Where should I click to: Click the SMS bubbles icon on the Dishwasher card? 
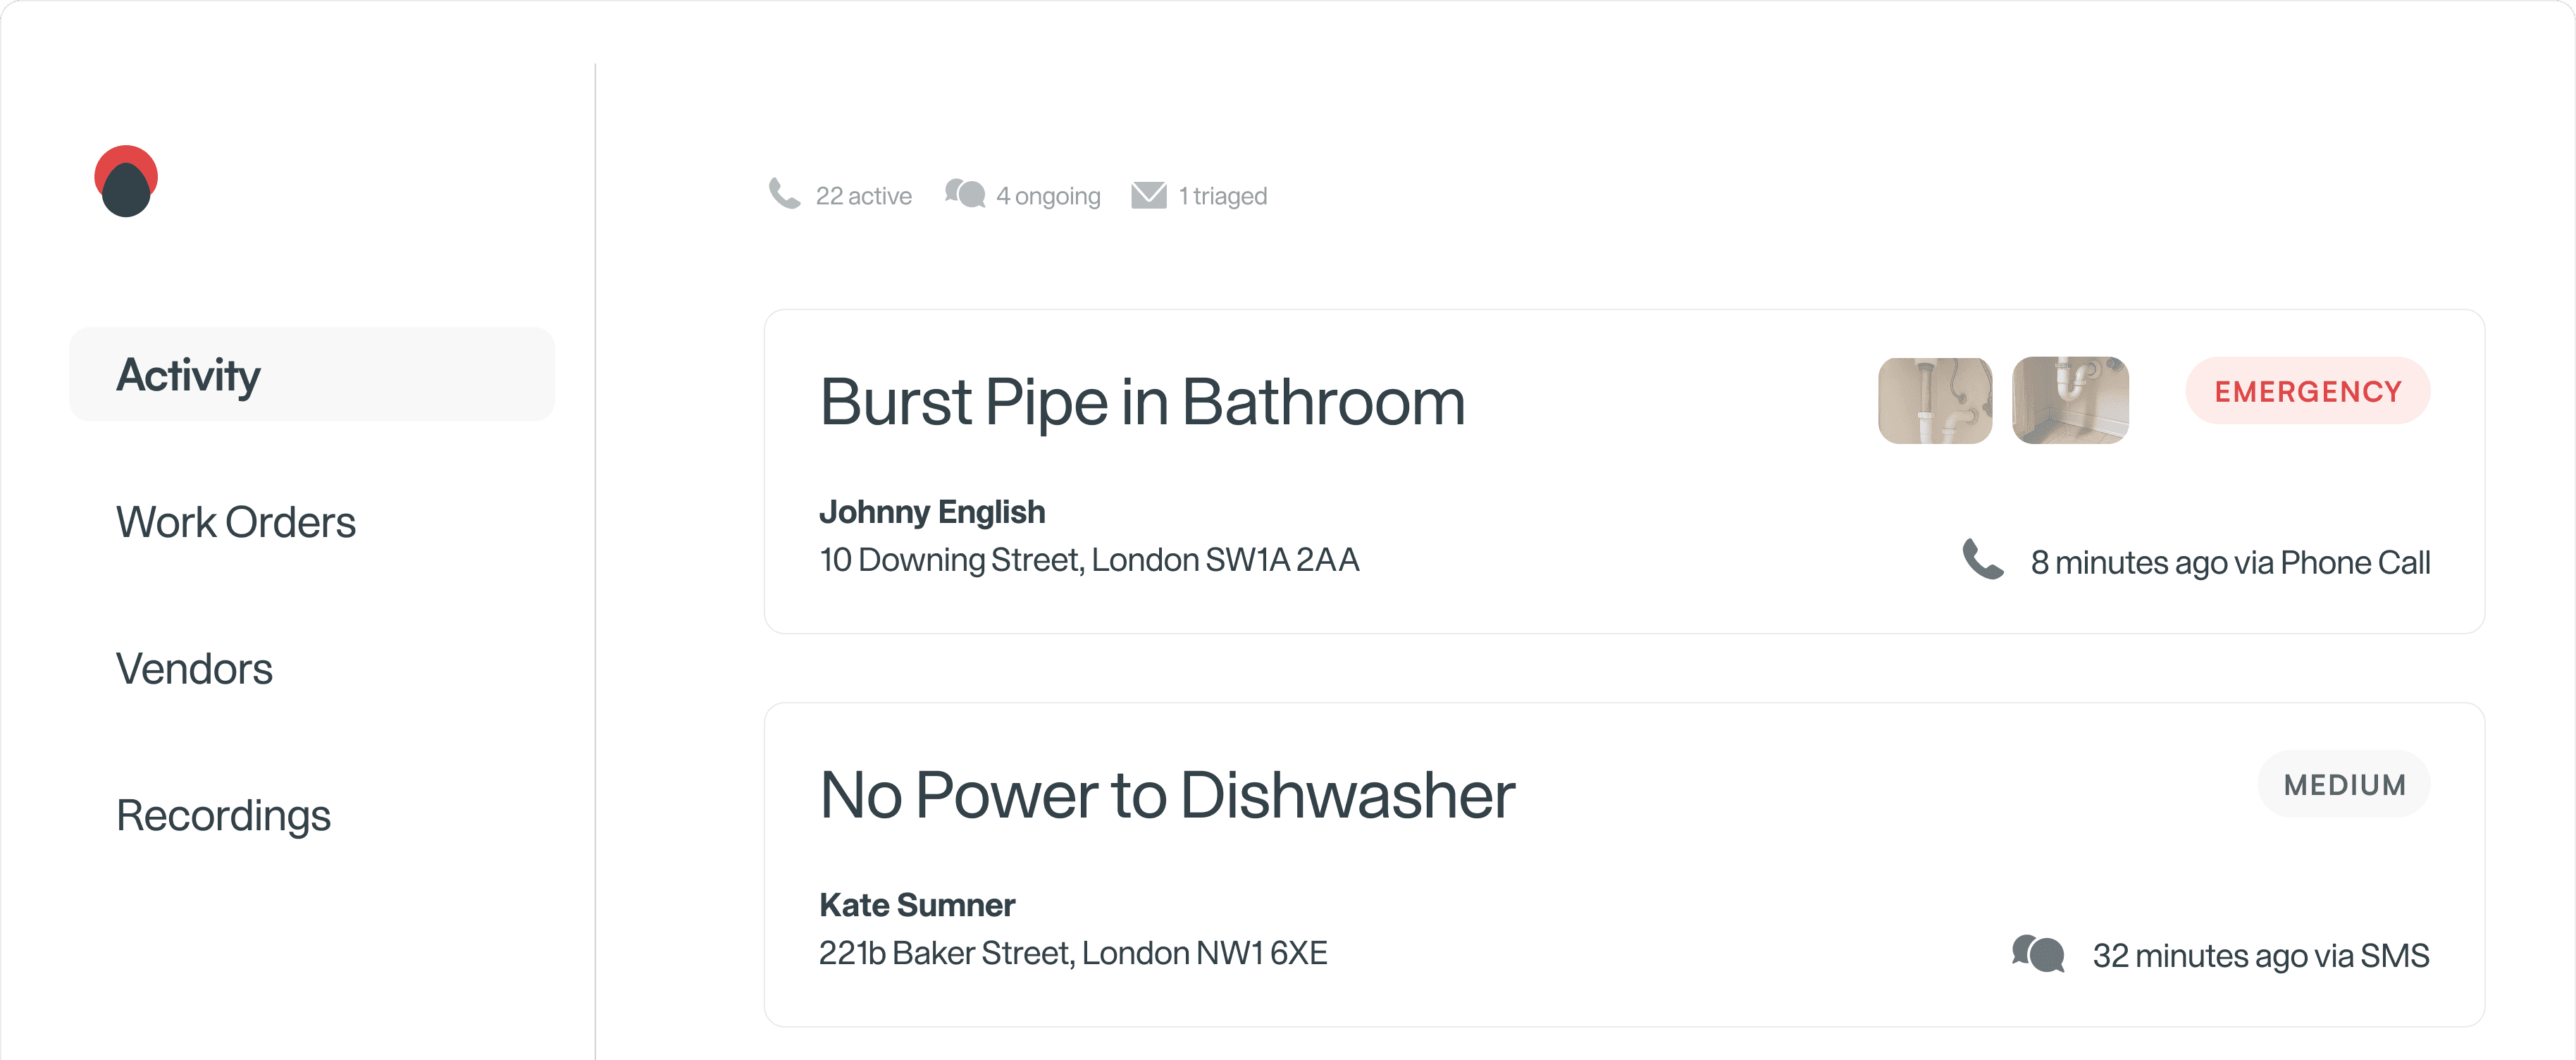click(x=2038, y=954)
